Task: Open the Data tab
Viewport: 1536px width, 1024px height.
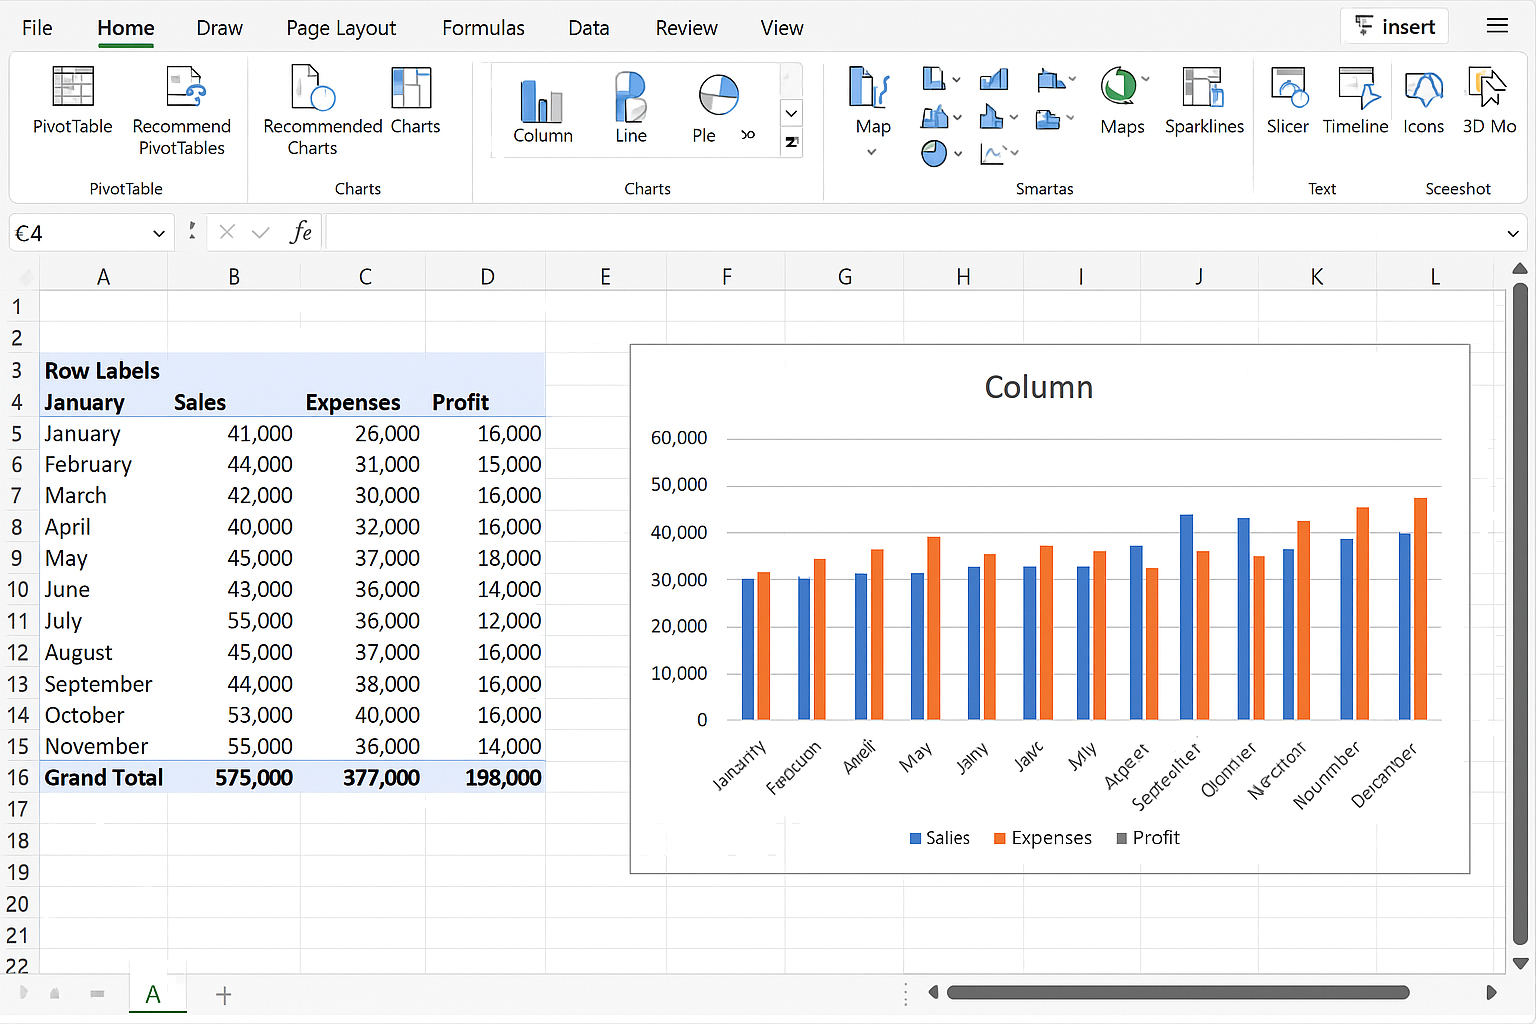Action: (x=589, y=28)
